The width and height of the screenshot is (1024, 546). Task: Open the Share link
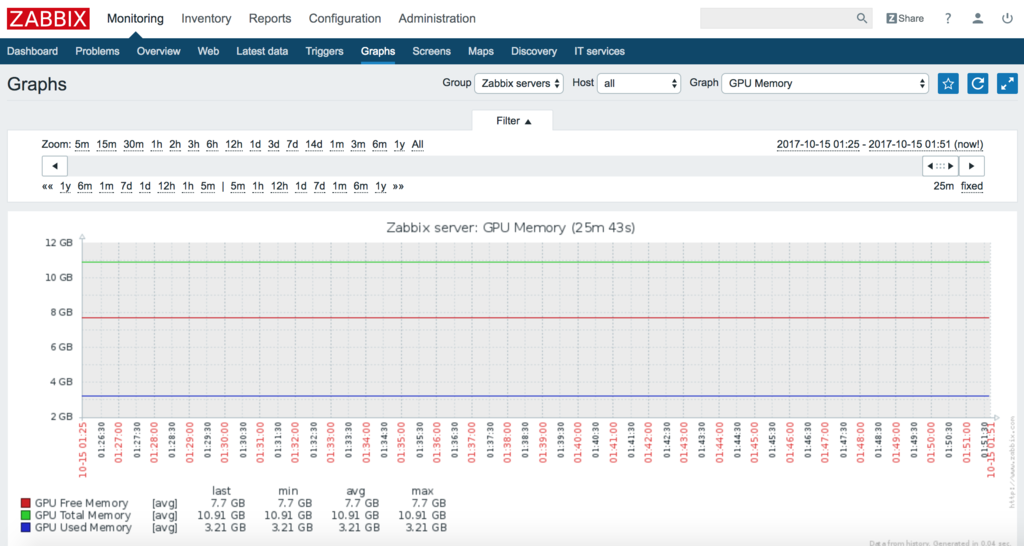pos(905,18)
